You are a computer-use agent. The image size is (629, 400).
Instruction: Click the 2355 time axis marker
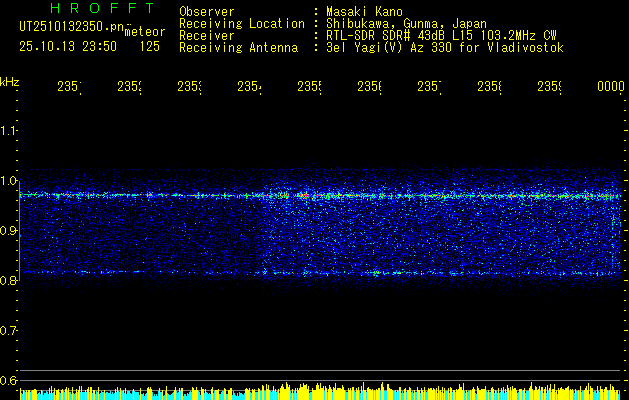tap(309, 87)
